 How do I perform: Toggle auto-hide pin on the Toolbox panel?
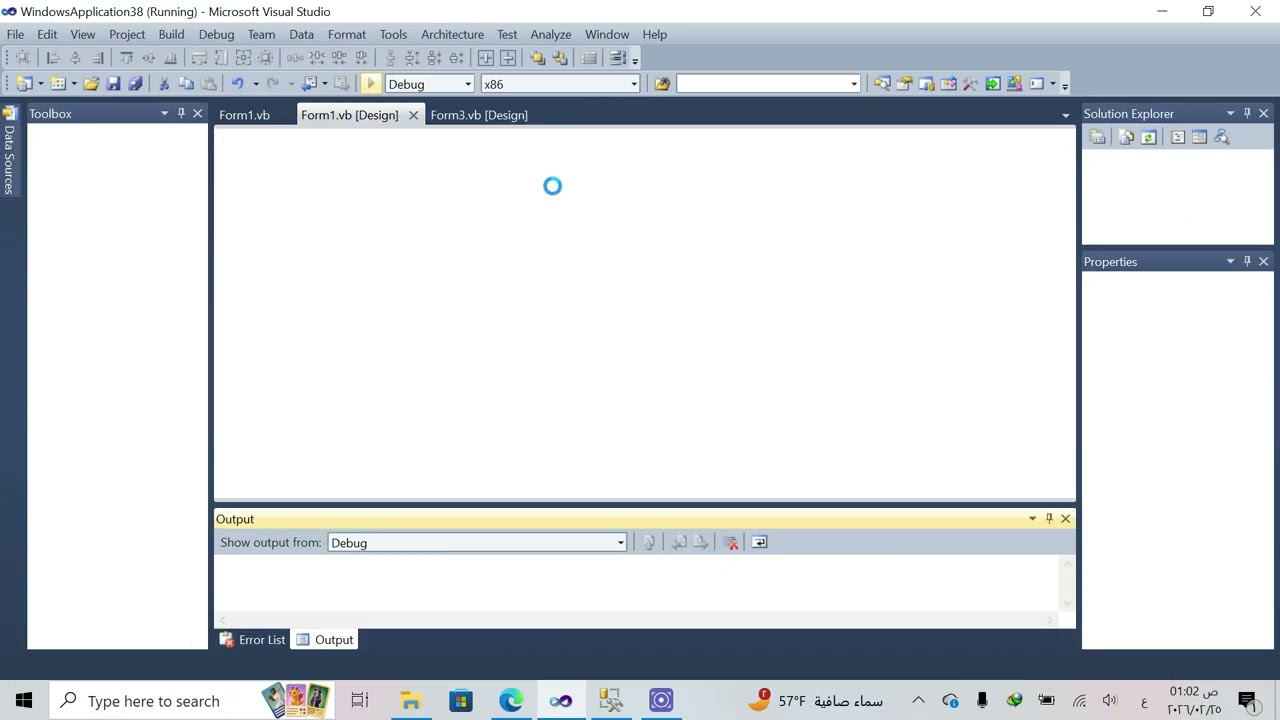coord(181,113)
